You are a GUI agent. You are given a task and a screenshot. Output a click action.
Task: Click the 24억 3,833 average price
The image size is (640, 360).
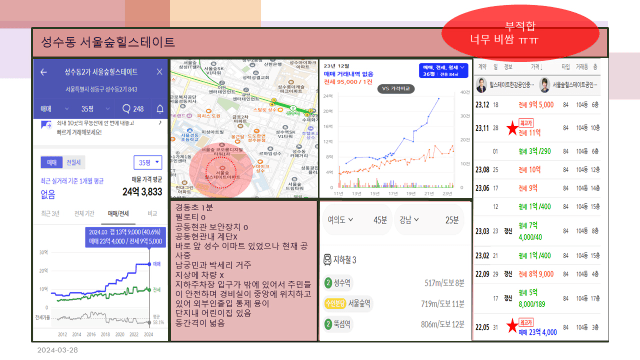coord(142,192)
